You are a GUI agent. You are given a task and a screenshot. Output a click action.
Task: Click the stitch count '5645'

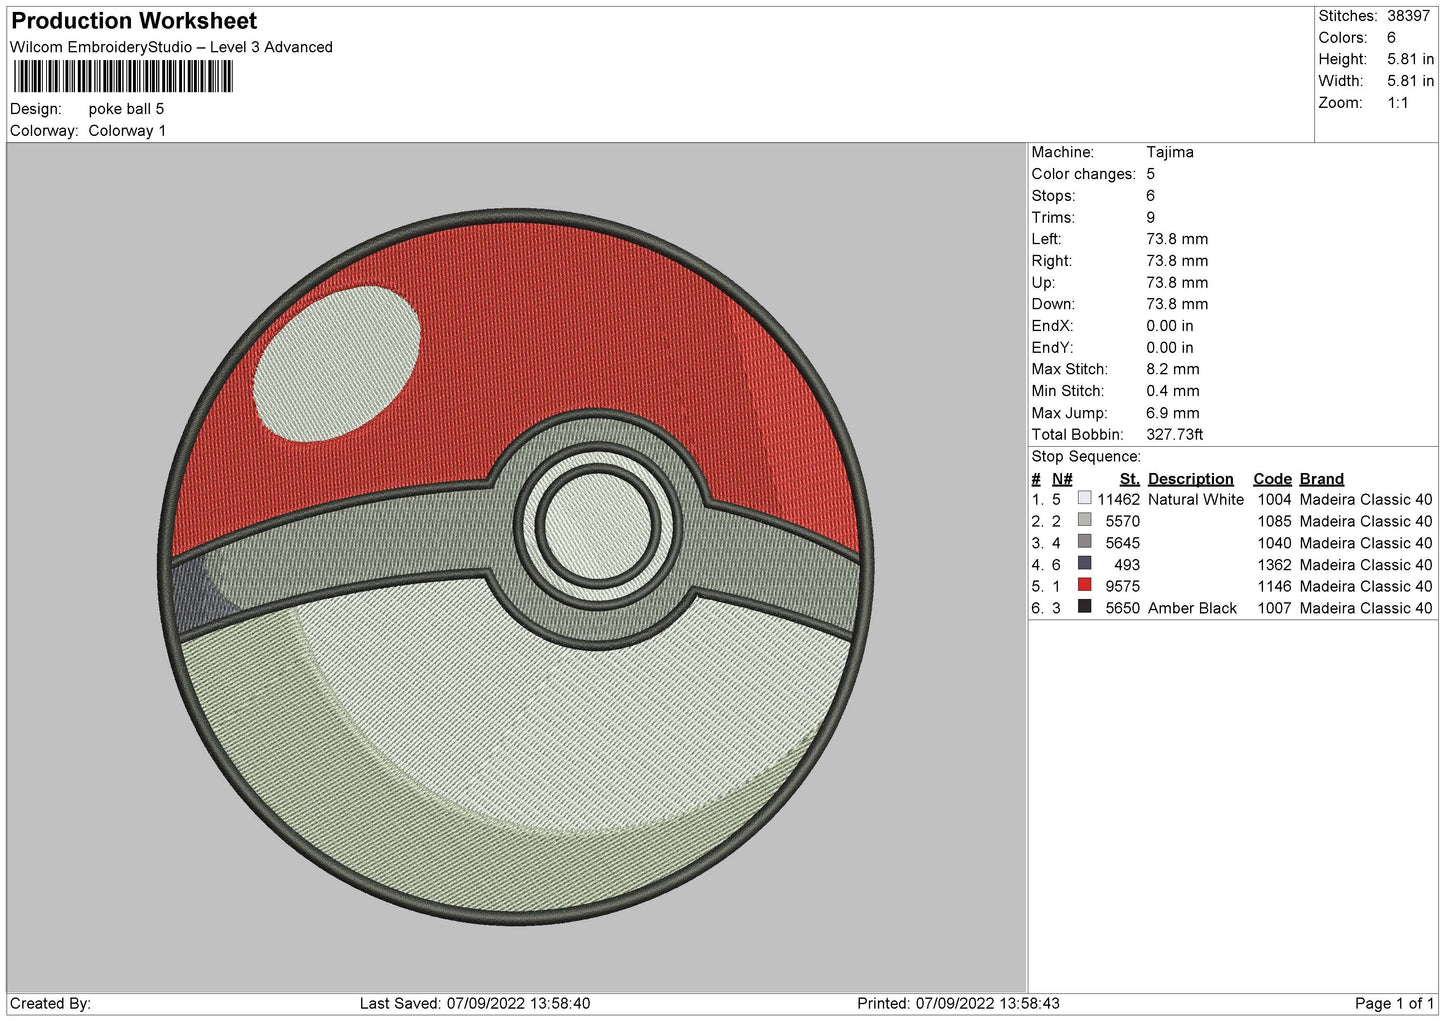[x=1123, y=544]
